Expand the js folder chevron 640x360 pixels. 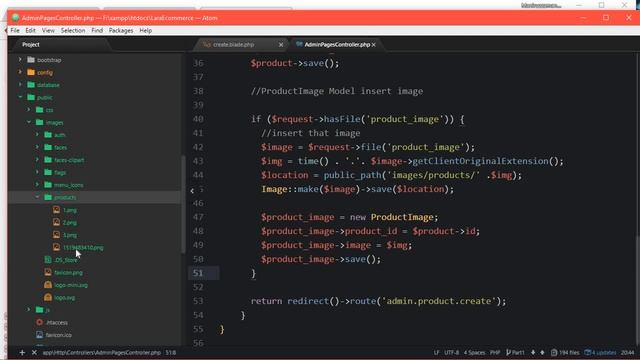pos(29,310)
